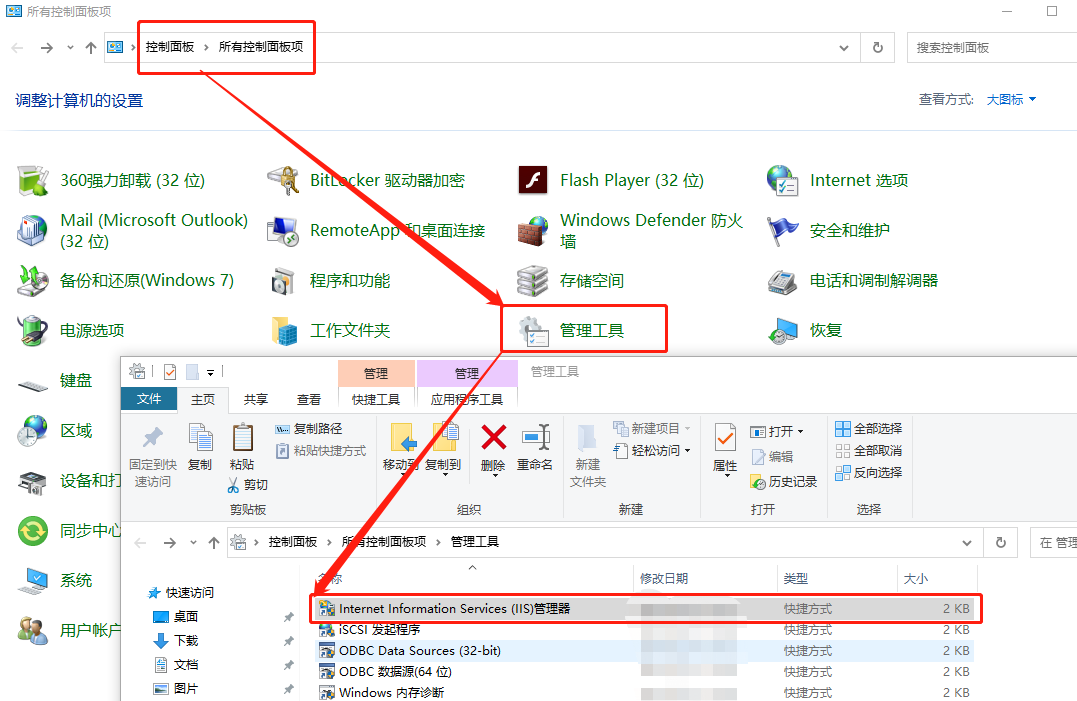This screenshot has height=701, width=1077.
Task: Click 搜索控制面板 search field
Action: (x=992, y=47)
